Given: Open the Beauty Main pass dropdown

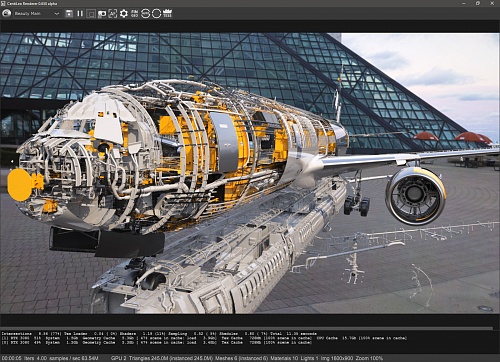Looking at the screenshot, I should [x=37, y=14].
